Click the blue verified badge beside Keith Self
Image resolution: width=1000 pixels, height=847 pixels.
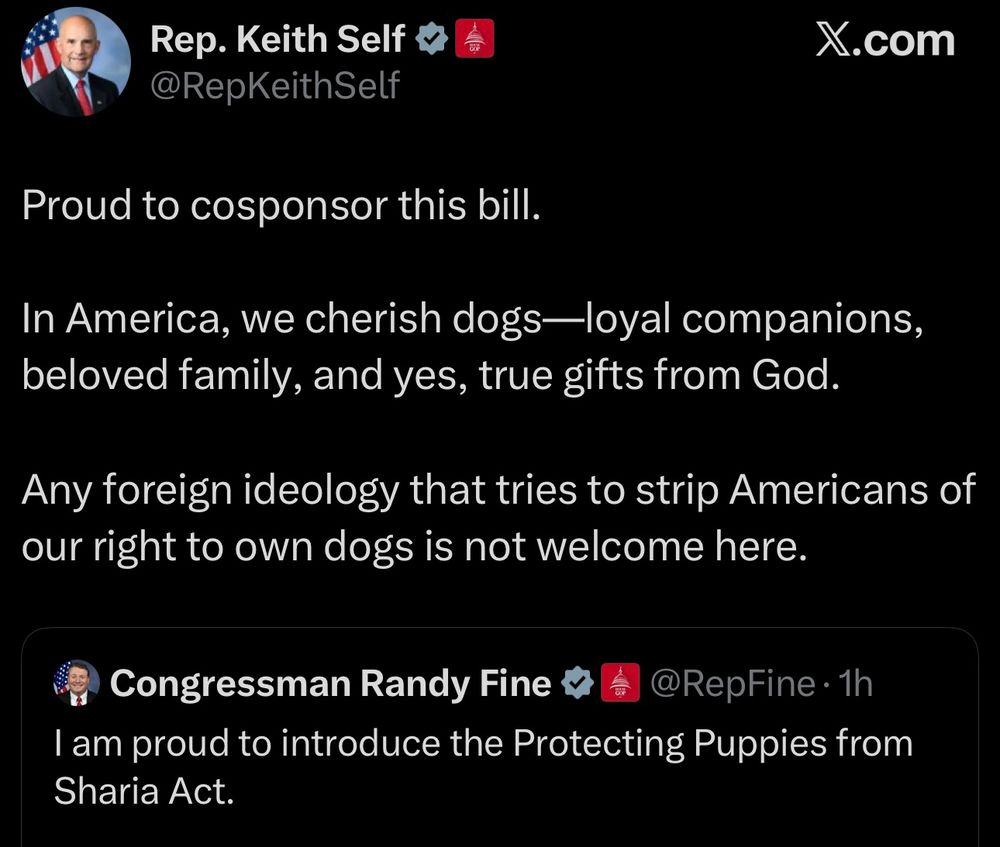[430, 40]
